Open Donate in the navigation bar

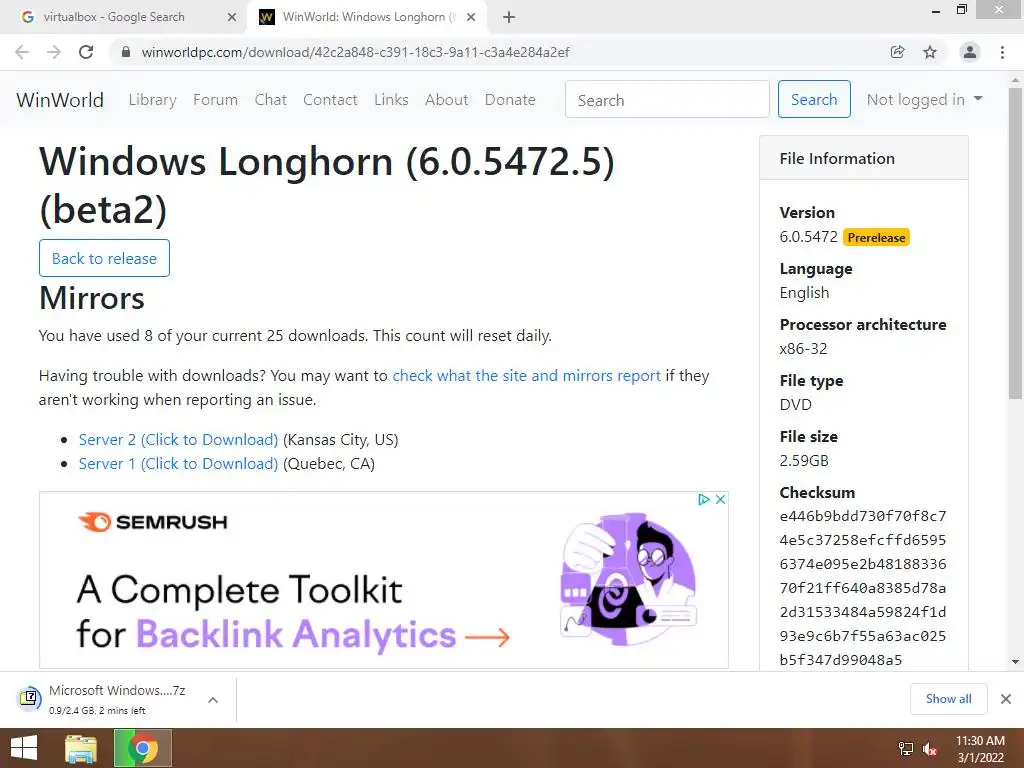(510, 100)
